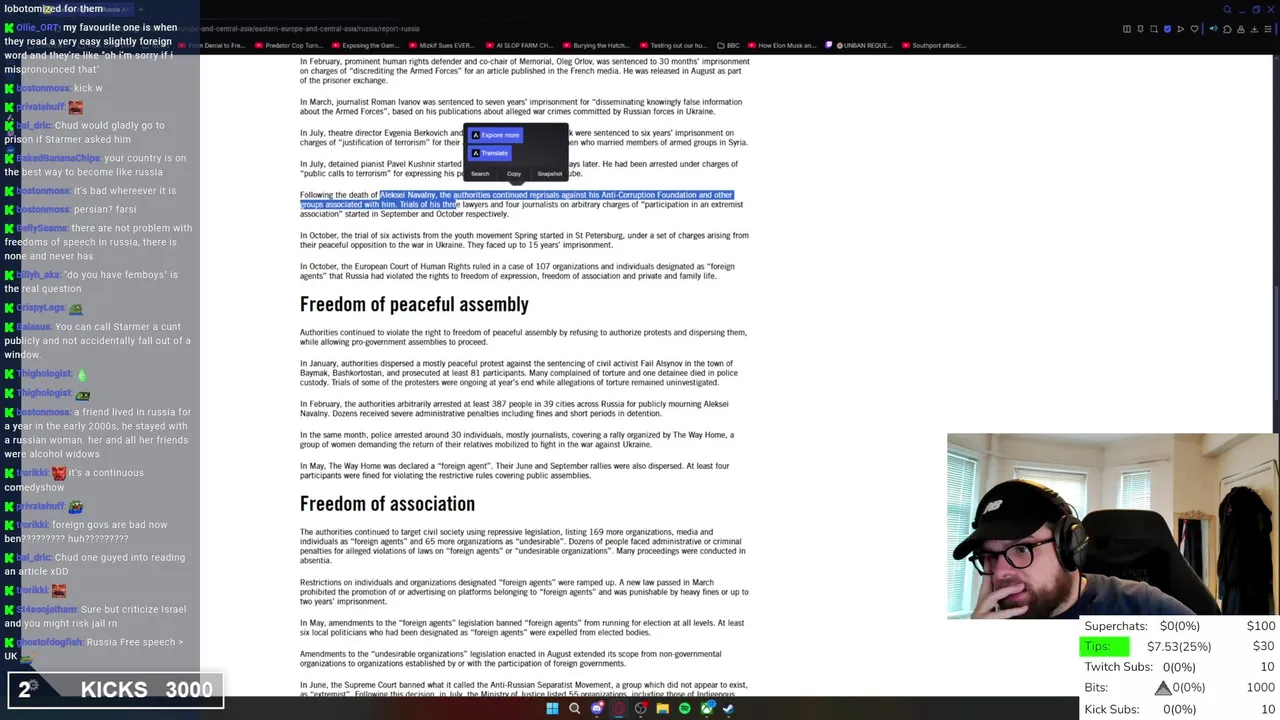Screen dimensions: 1280x720
Task: Click the paragraph about The Way Home 'foreign agent'
Action: click(515, 471)
